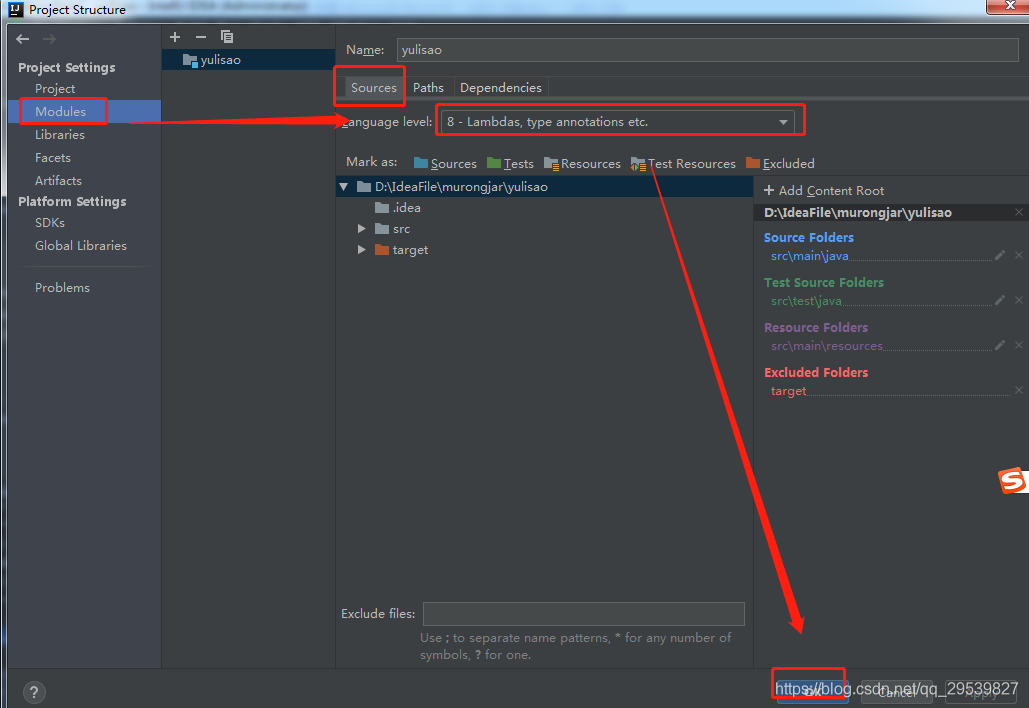Mark folder as Excluded
Image resolution: width=1029 pixels, height=708 pixels.
pos(780,163)
